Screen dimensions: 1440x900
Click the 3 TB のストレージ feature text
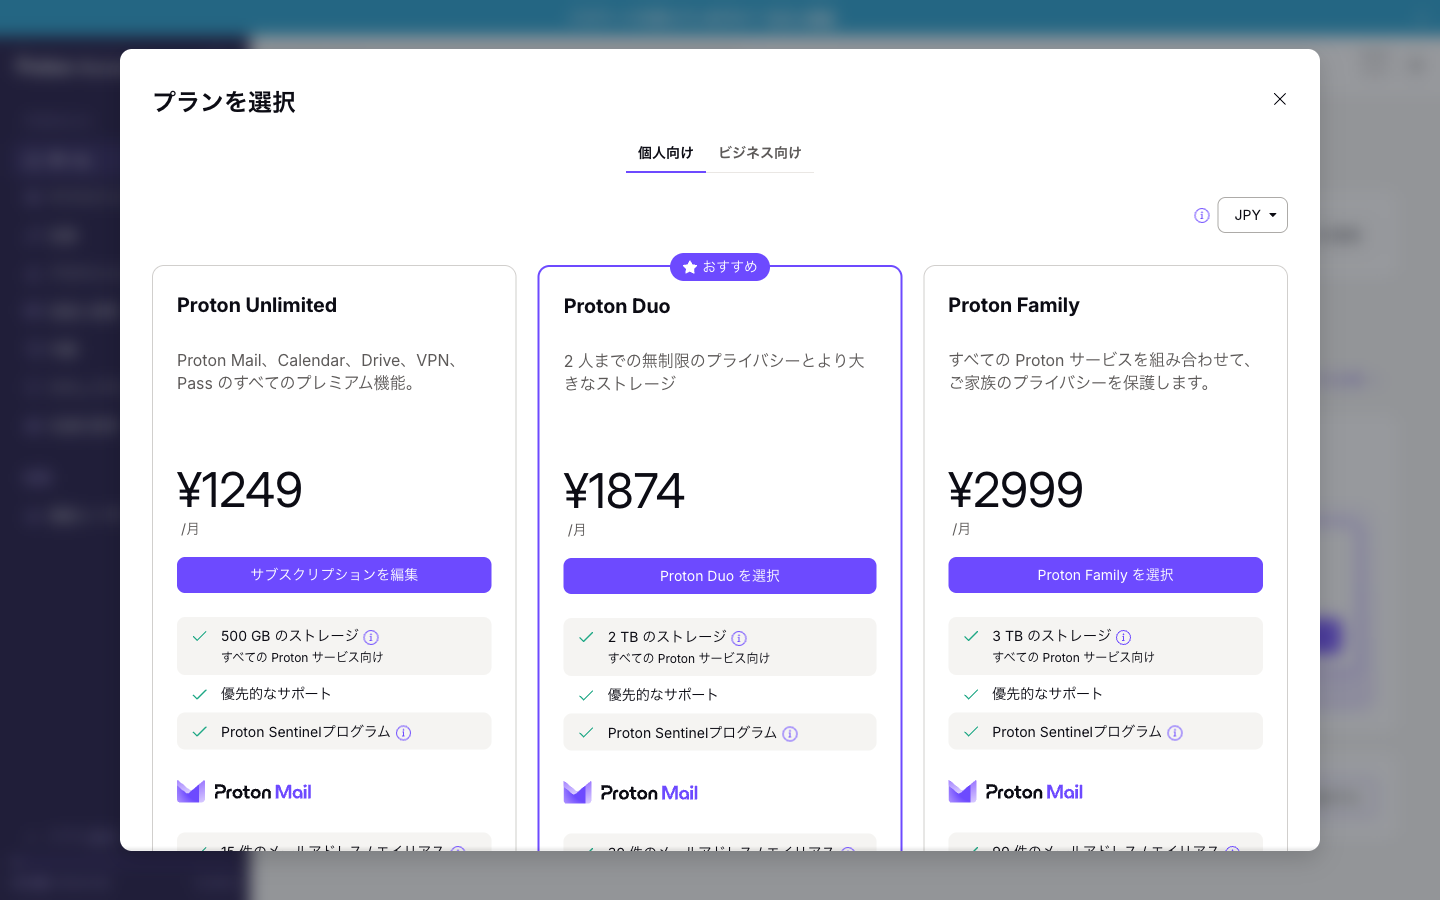pos(1052,636)
